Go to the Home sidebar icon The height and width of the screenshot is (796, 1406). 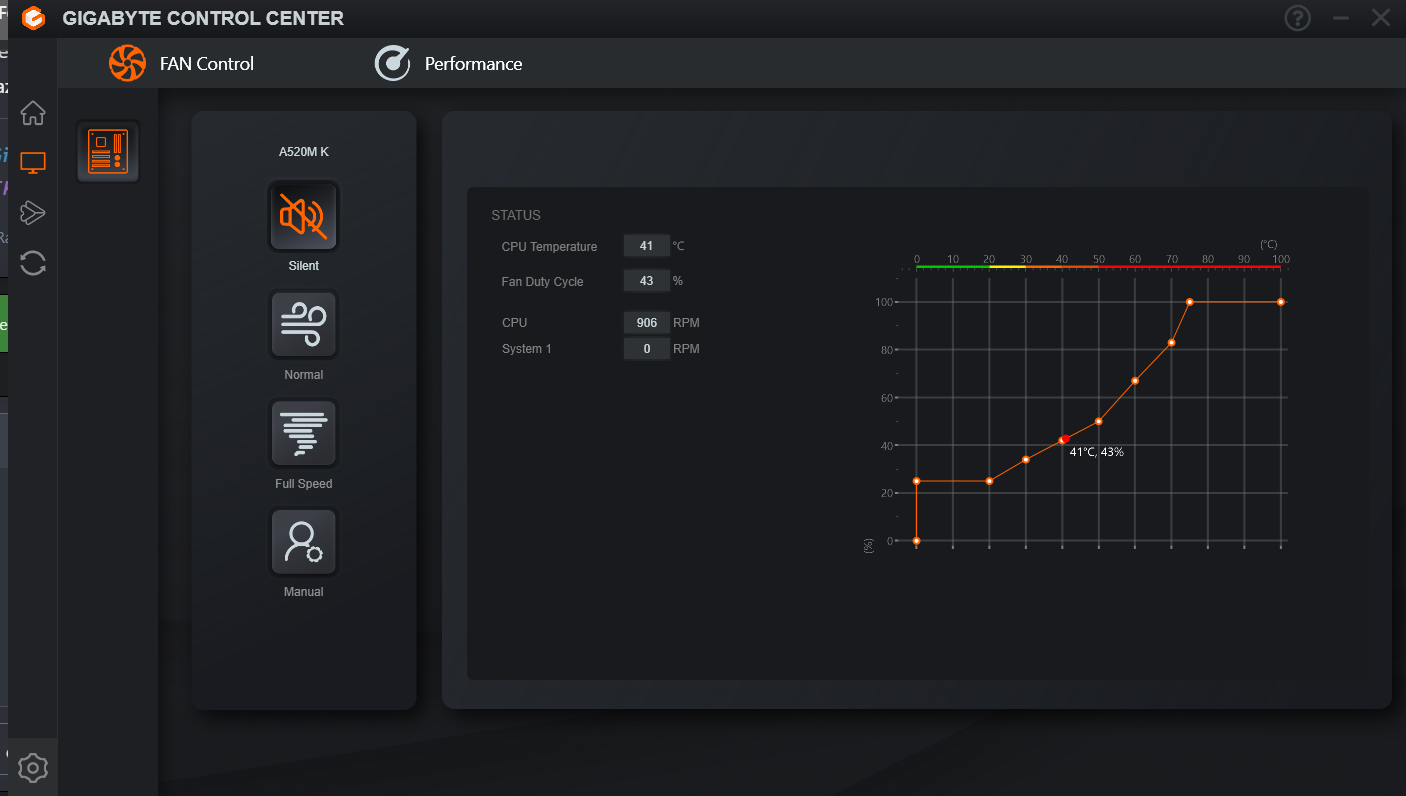point(33,113)
